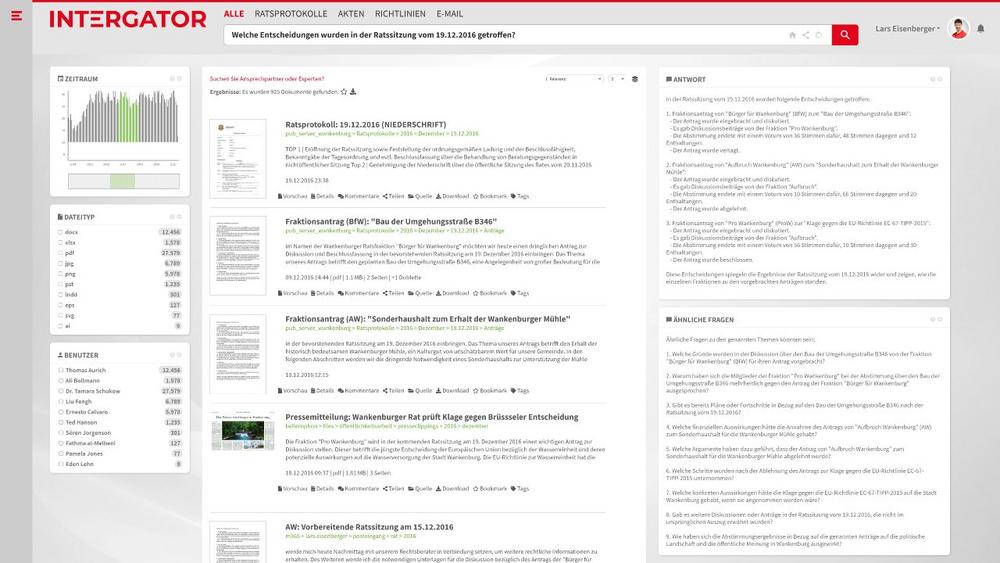Download the Umgehungsstraße B346 Fraktionsantrag
This screenshot has height=563, width=1000.
tap(452, 293)
